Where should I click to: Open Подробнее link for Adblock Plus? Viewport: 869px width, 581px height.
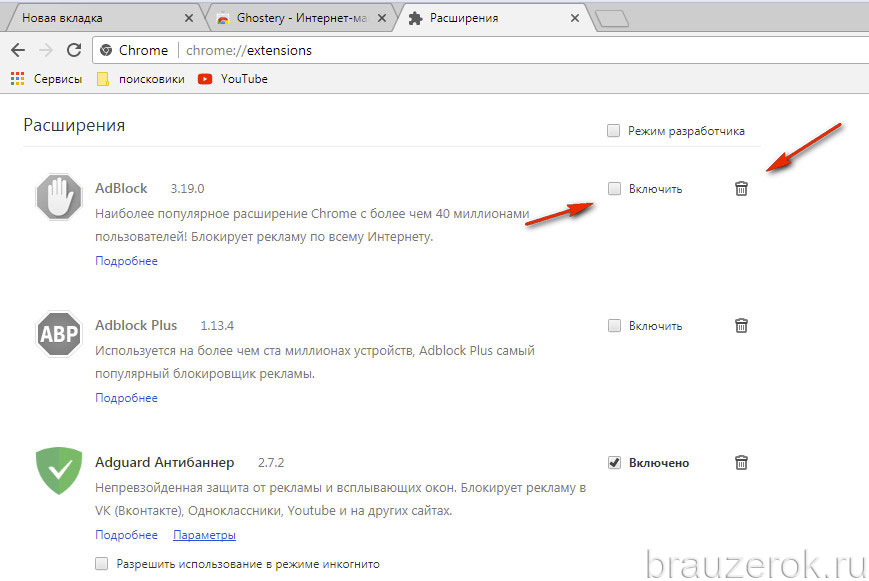126,398
